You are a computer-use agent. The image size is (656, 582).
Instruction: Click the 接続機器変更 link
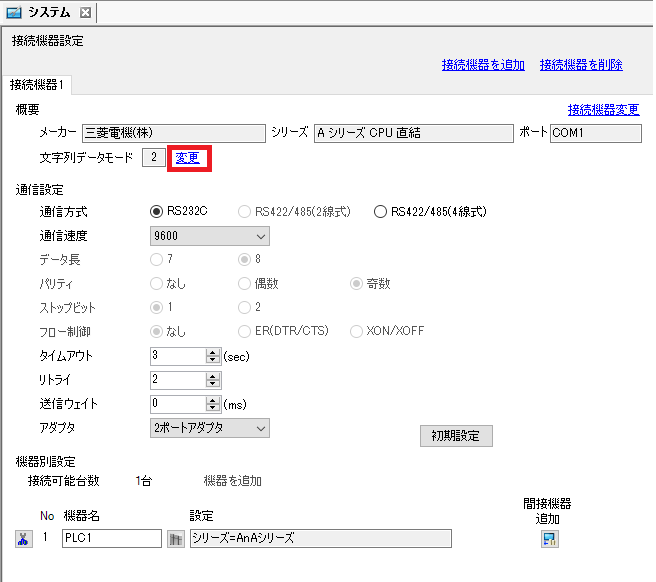[603, 110]
